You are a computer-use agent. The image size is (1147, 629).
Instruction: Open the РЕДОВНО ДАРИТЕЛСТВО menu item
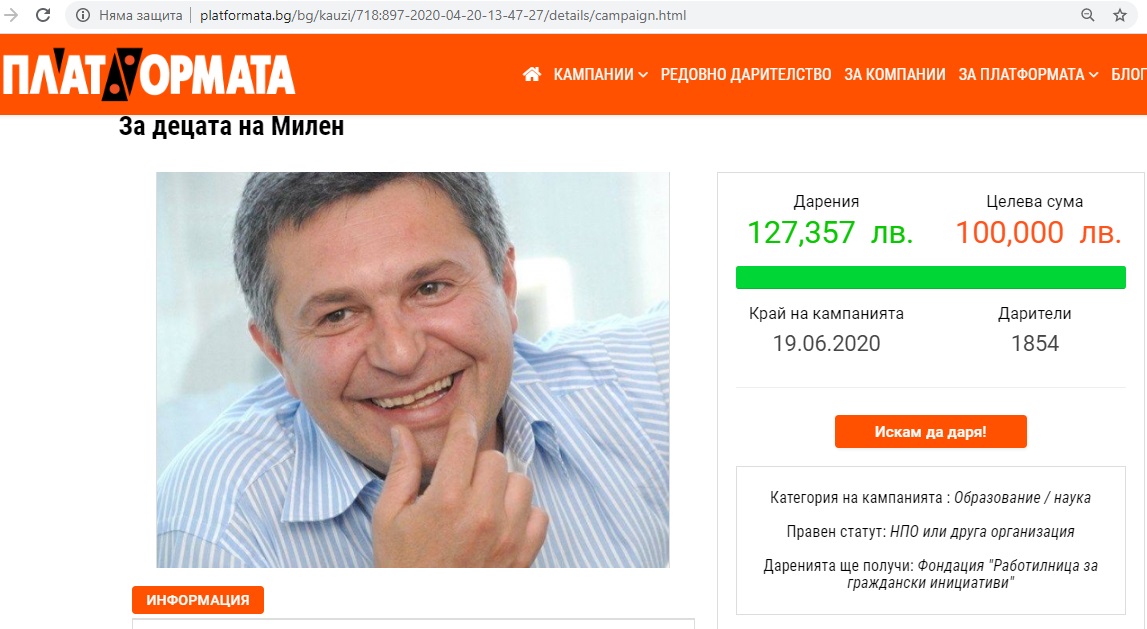pos(745,74)
